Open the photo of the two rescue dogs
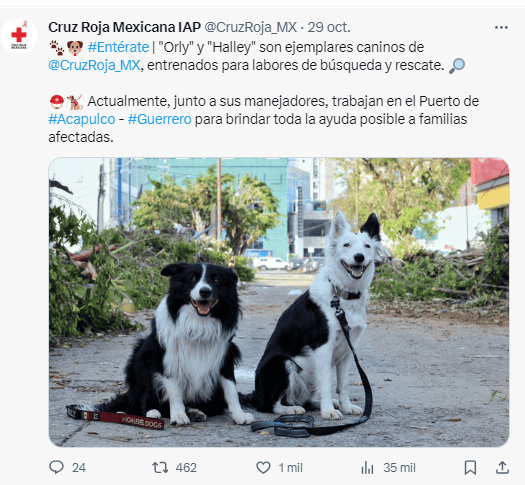525x485 pixels. 279,302
